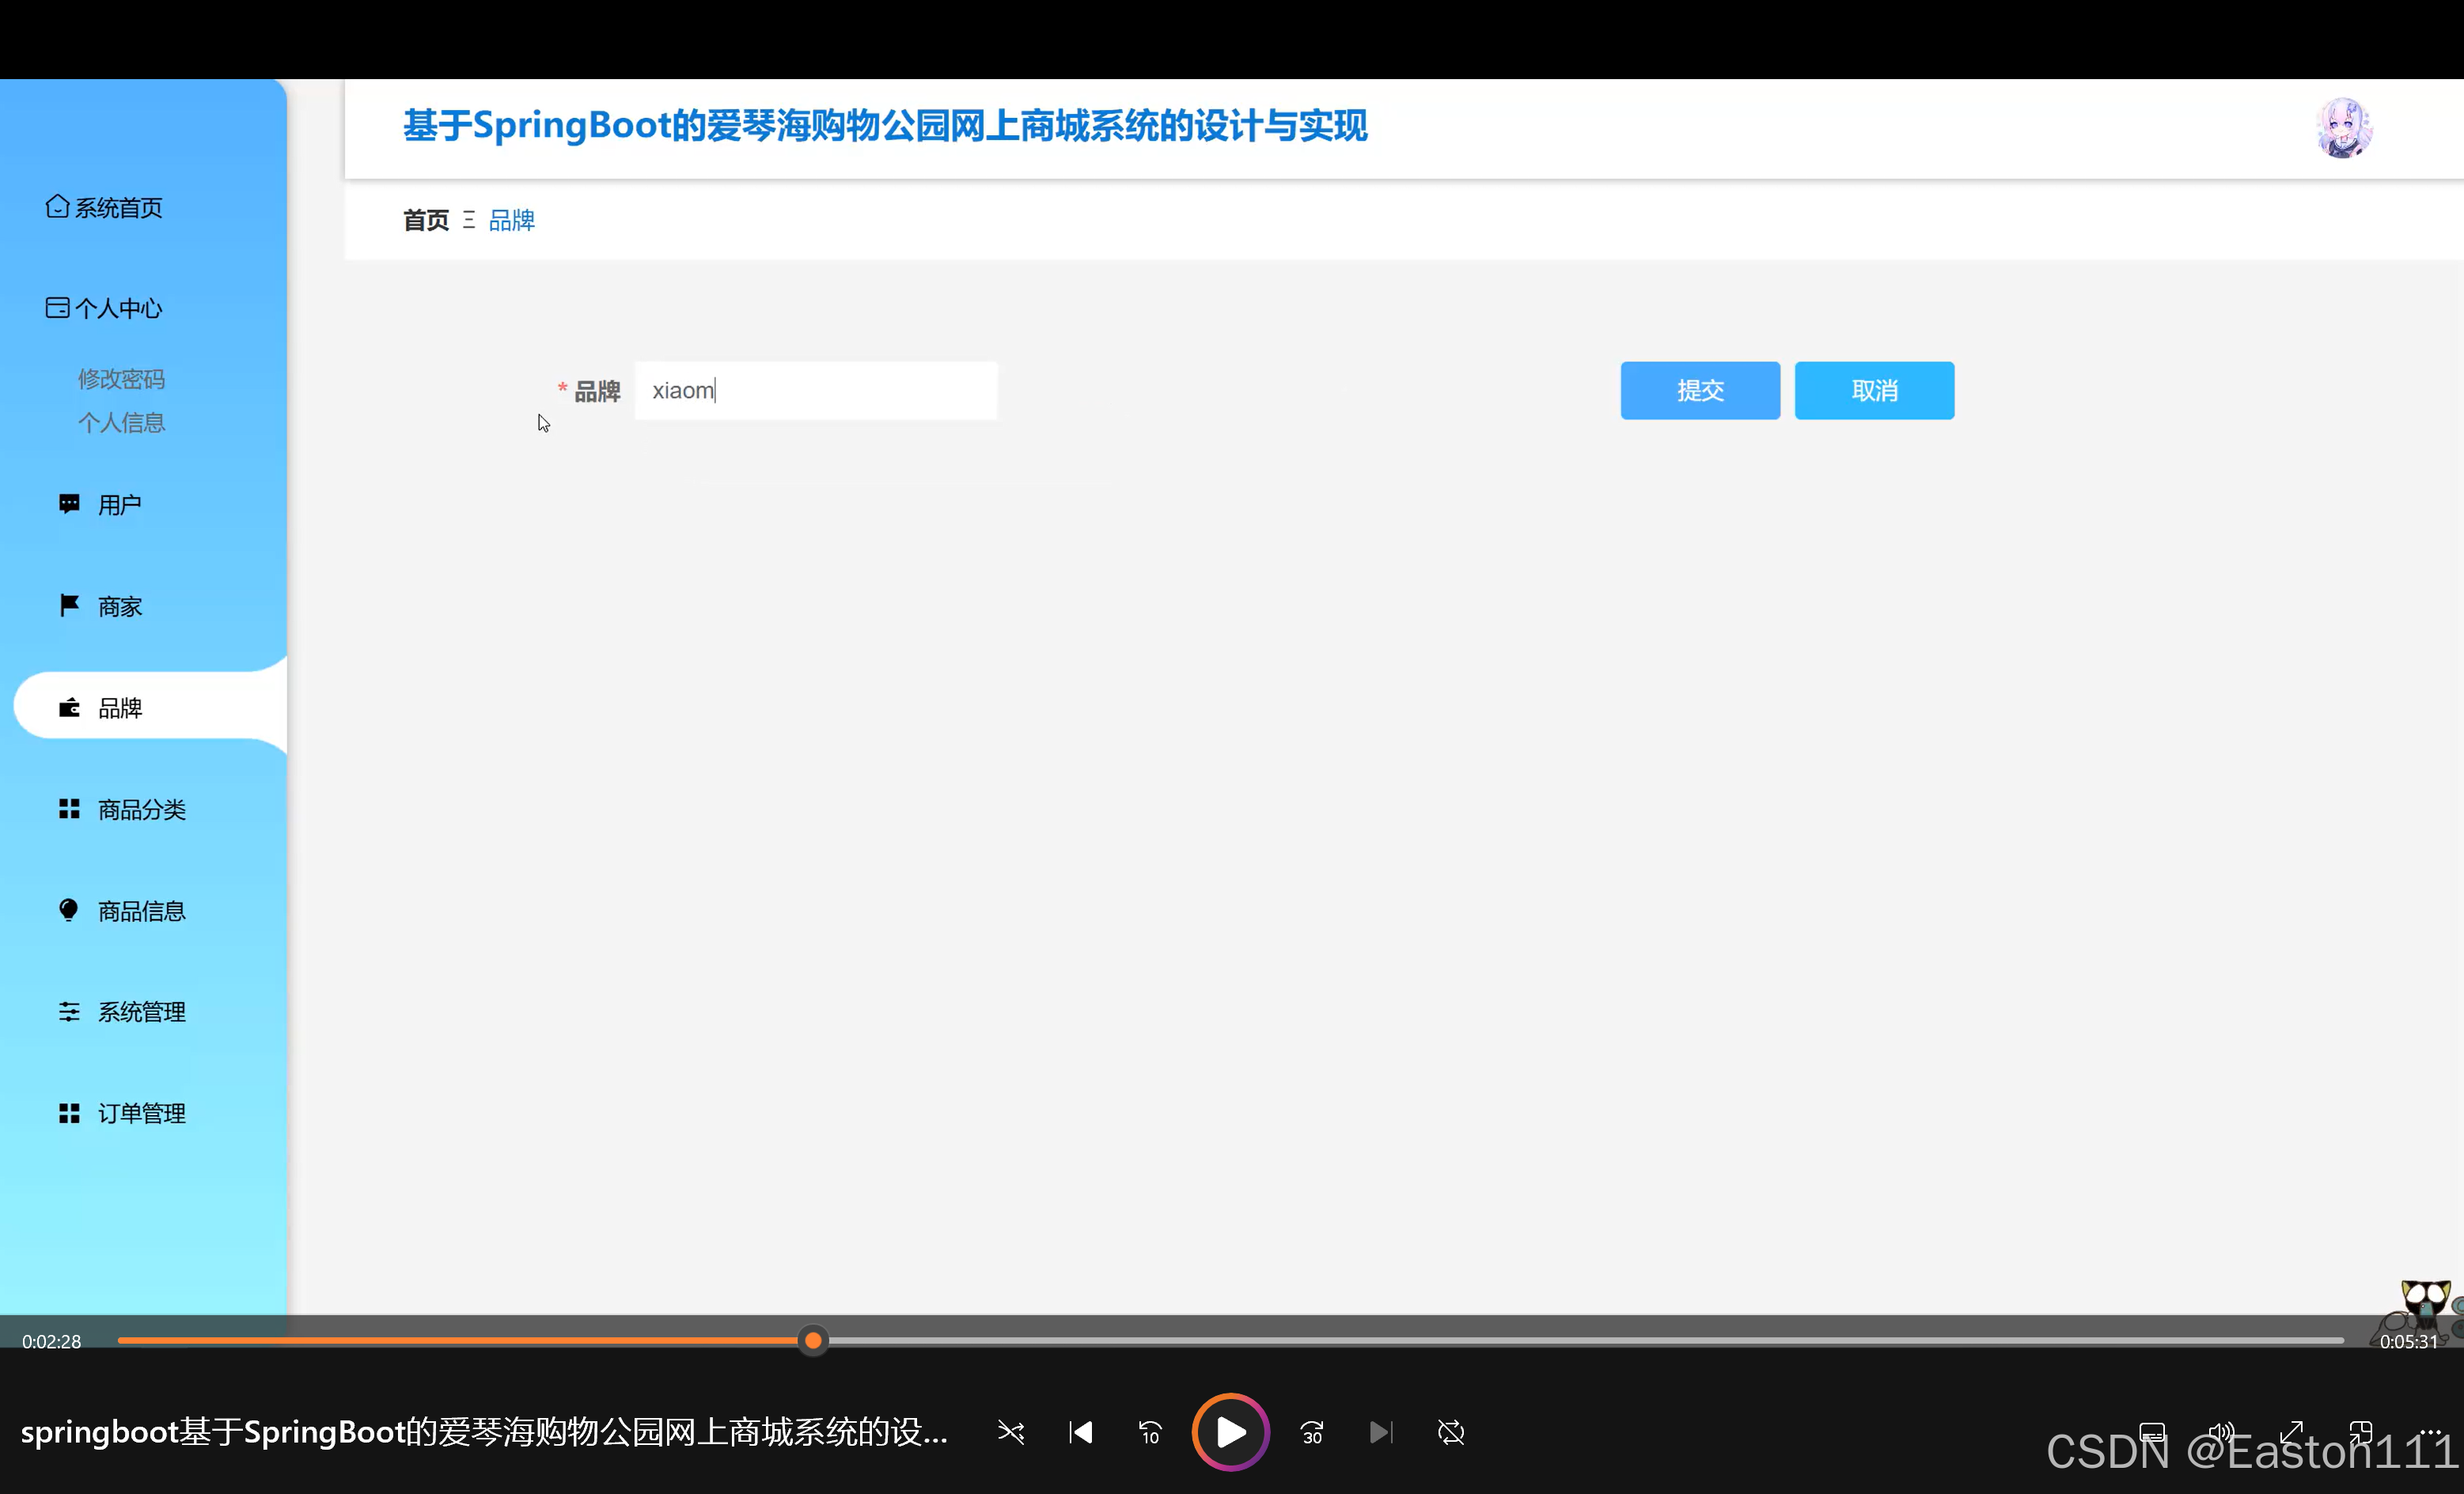Open the more options ellipsis
This screenshot has height=1494, width=2464.
click(x=2431, y=1432)
